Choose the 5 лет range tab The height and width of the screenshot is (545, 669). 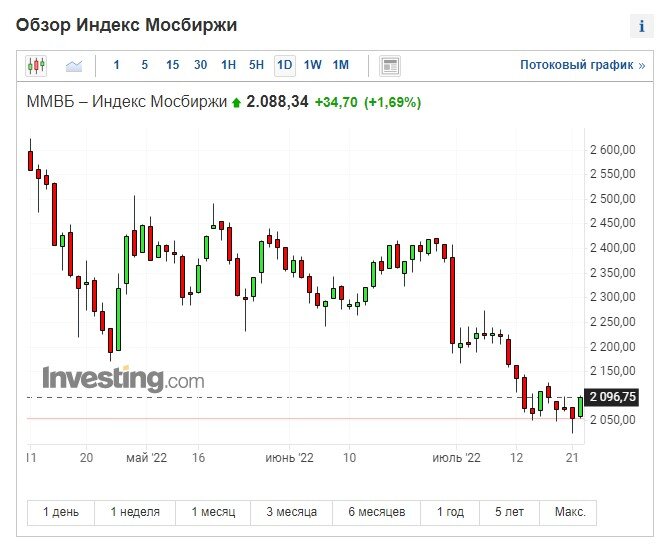coord(510,512)
